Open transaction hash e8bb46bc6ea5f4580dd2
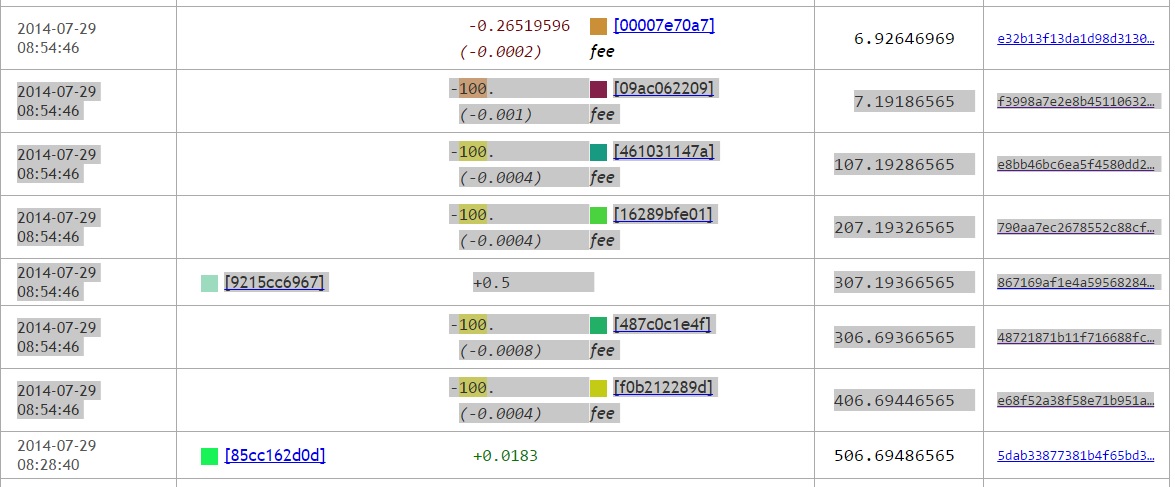1175x487 pixels. 1075,165
